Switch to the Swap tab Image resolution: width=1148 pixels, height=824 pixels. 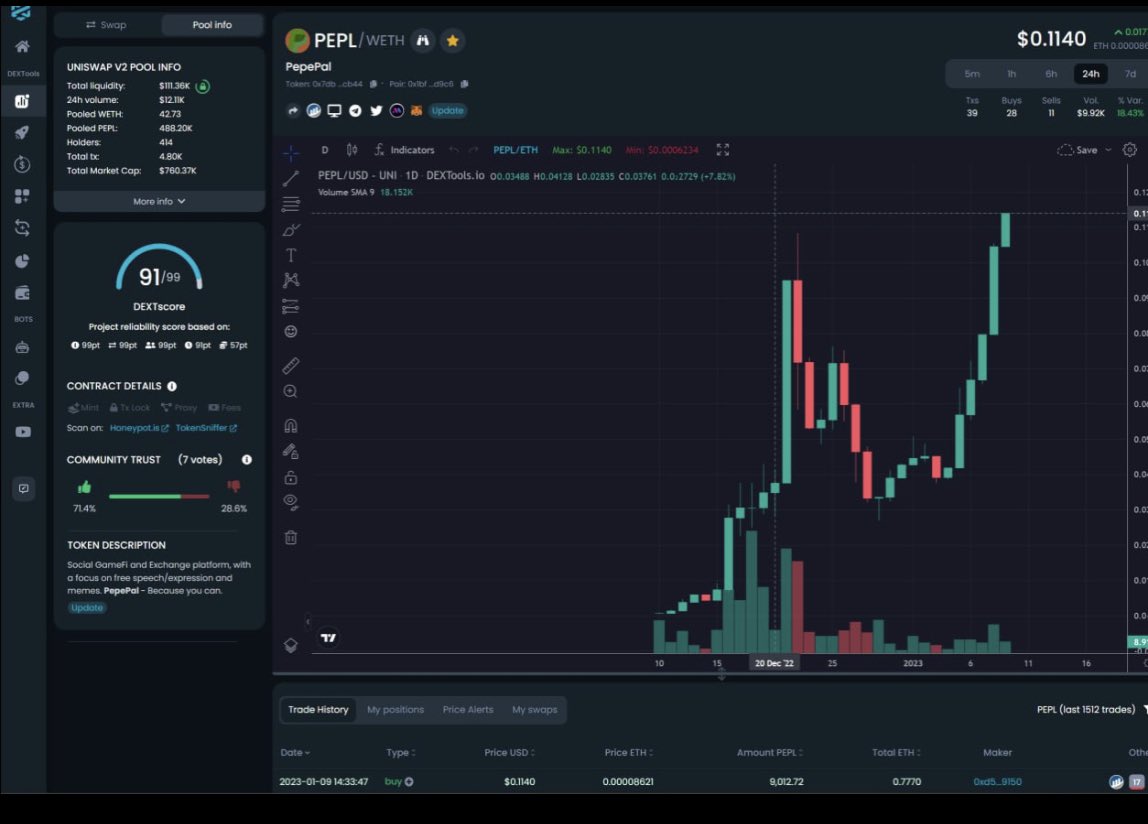[x=106, y=25]
